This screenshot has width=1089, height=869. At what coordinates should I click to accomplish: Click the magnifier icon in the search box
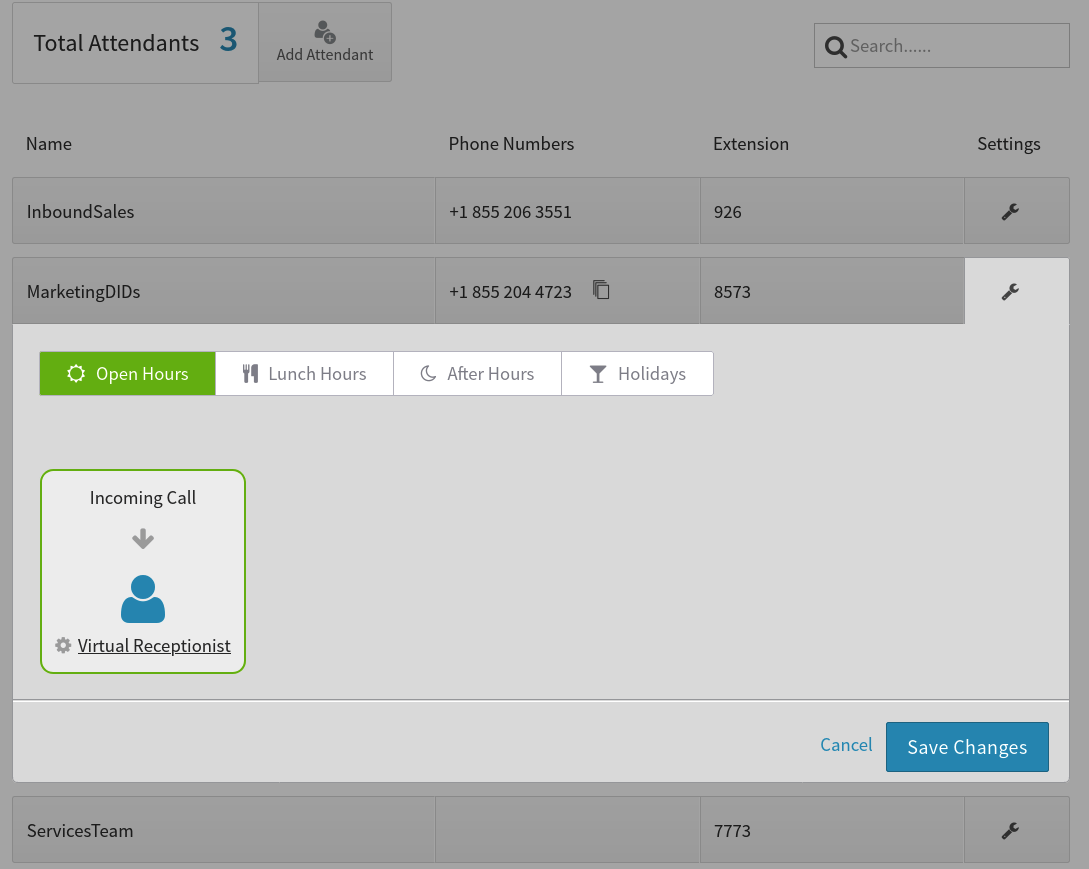pos(836,46)
